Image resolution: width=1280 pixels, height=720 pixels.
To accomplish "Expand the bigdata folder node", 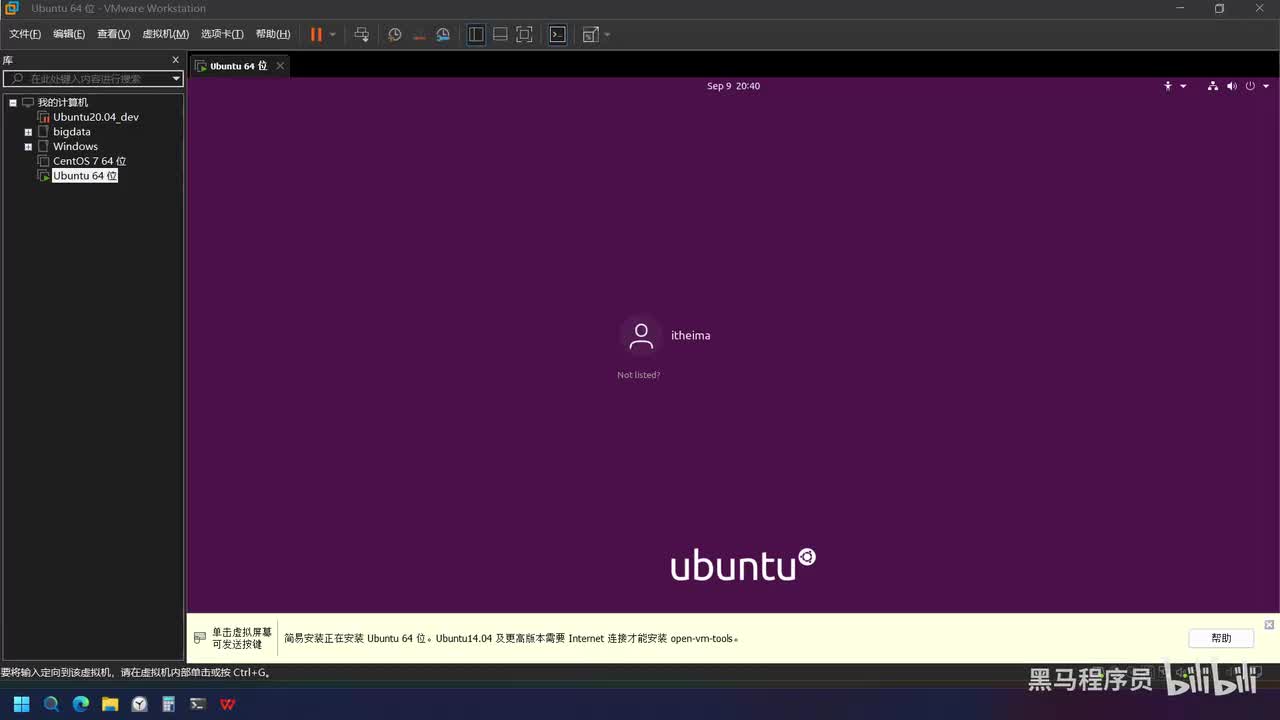I will coord(28,132).
